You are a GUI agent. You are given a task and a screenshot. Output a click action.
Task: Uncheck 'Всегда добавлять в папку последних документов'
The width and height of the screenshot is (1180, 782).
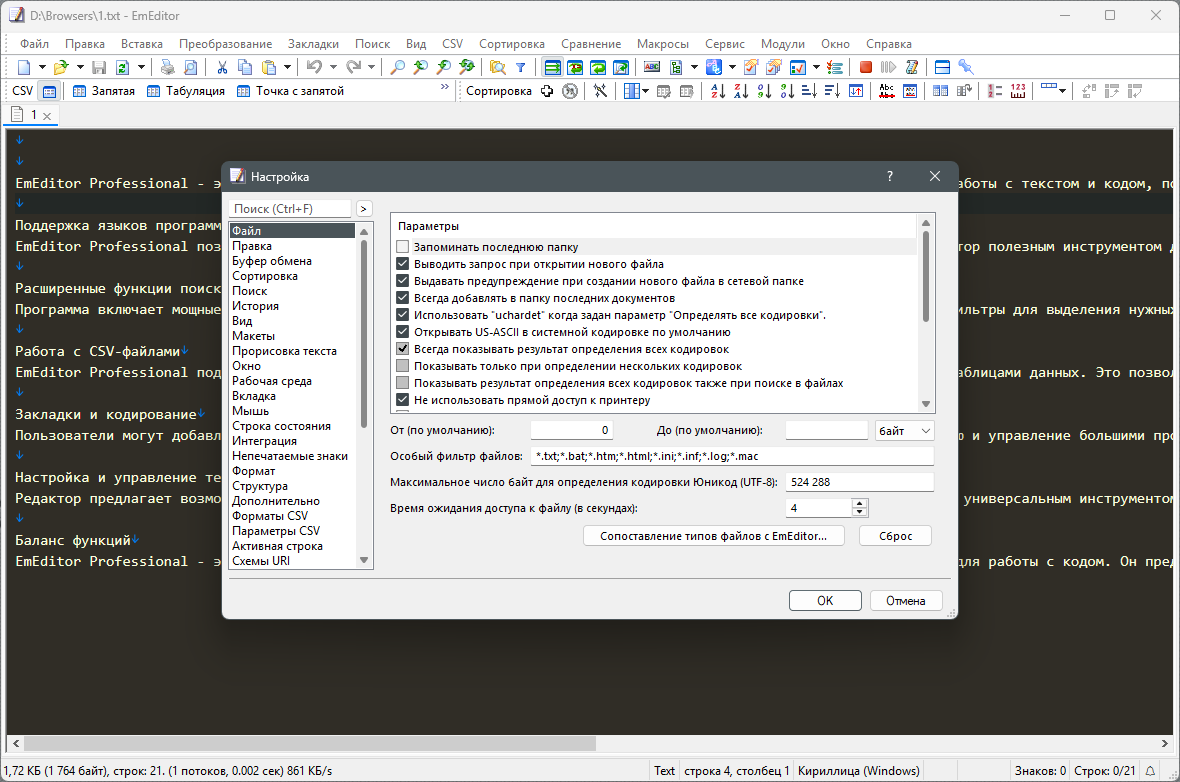(403, 298)
